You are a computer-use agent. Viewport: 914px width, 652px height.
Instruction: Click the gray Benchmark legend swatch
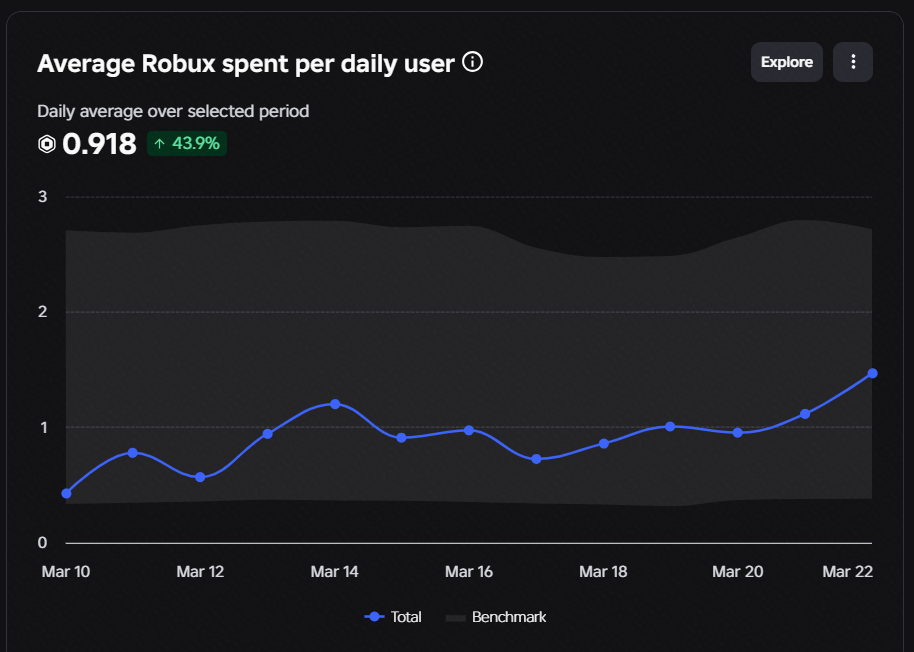coord(455,618)
